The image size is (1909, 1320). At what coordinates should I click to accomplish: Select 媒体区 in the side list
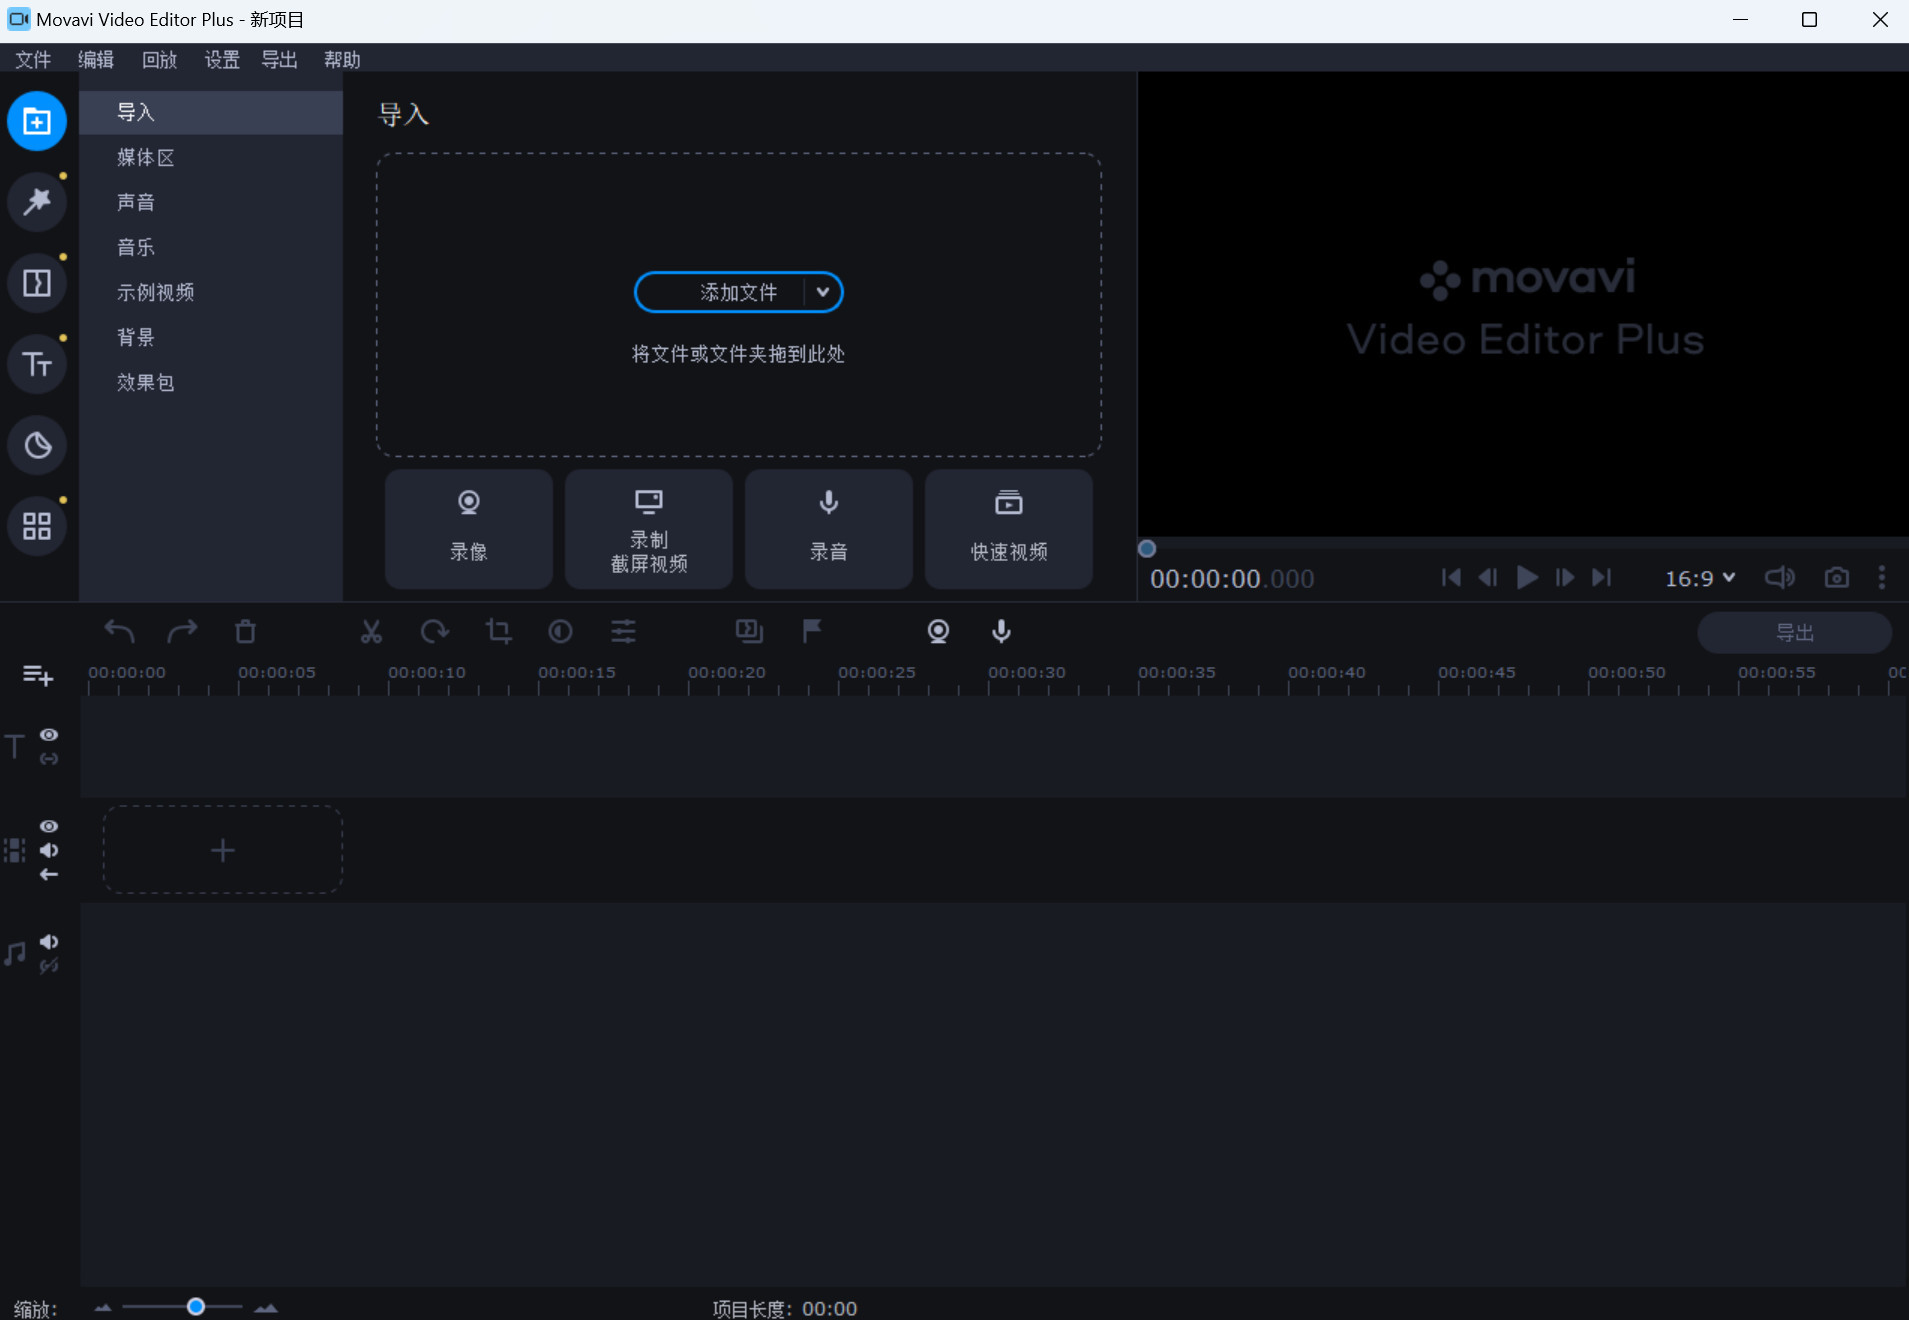211,158
